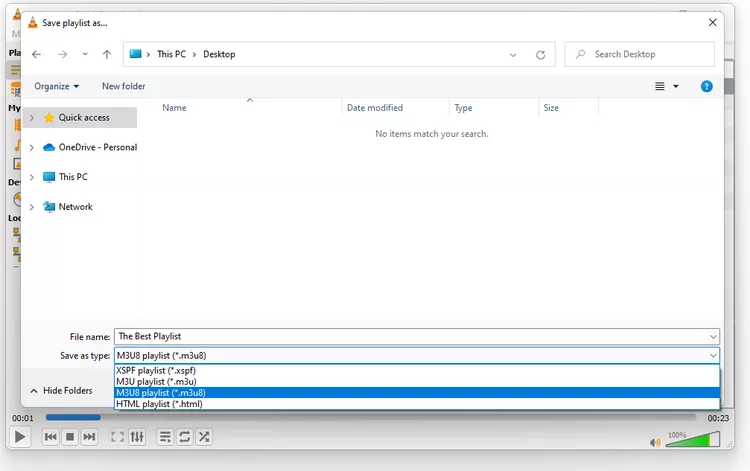Expand the Quick access tree node
Image resolution: width=750 pixels, height=471 pixels.
click(31, 118)
